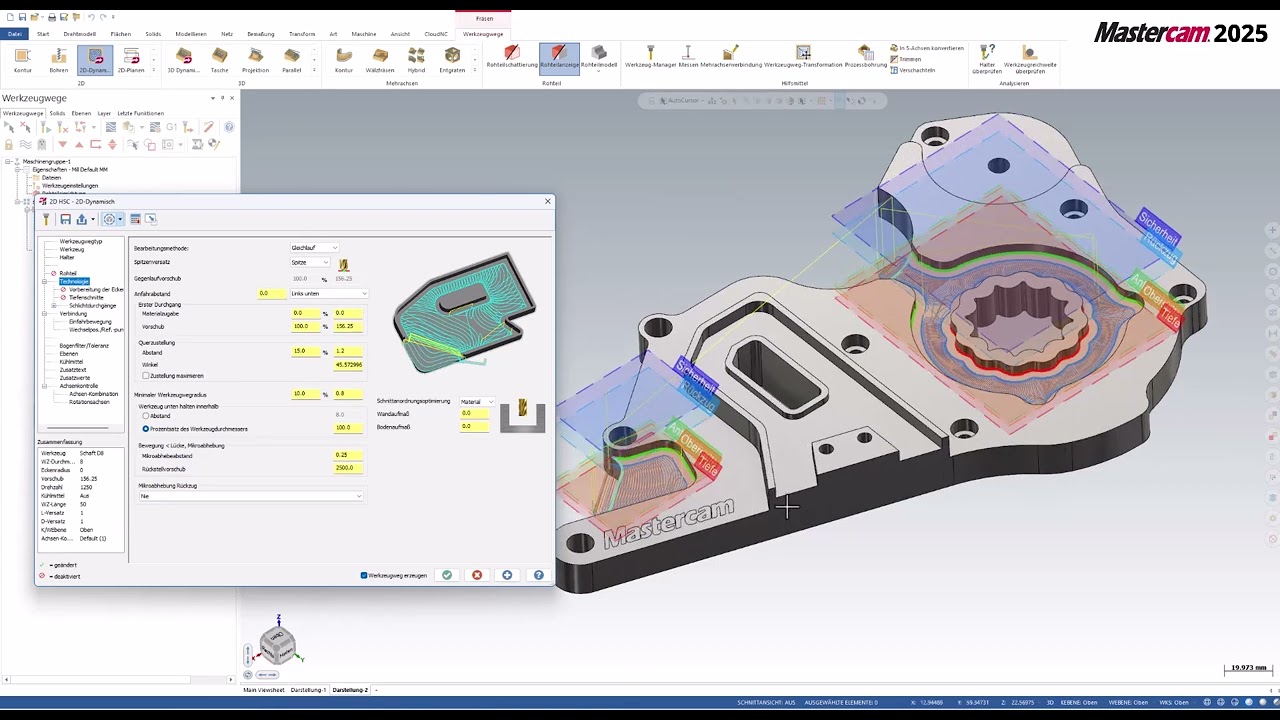
Task: Click In 5-Achsen konvertieren
Action: 927,48
